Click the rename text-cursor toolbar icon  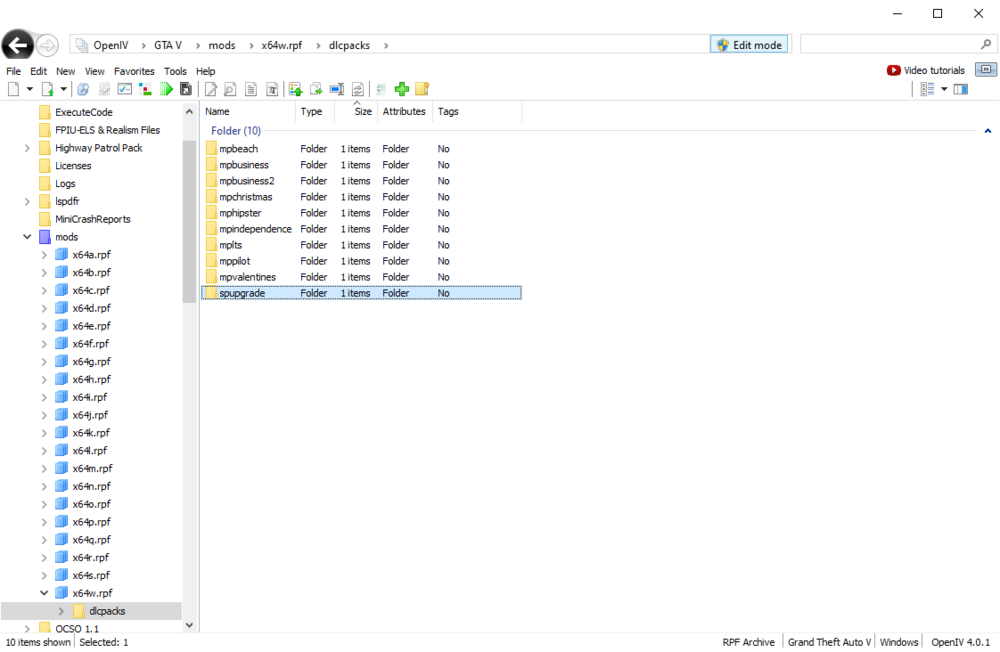337,89
